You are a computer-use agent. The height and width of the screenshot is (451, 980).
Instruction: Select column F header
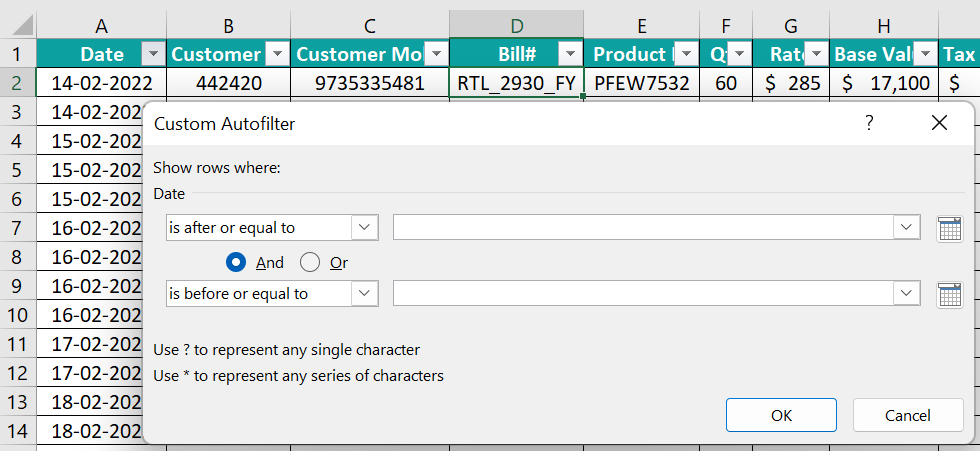coord(726,26)
